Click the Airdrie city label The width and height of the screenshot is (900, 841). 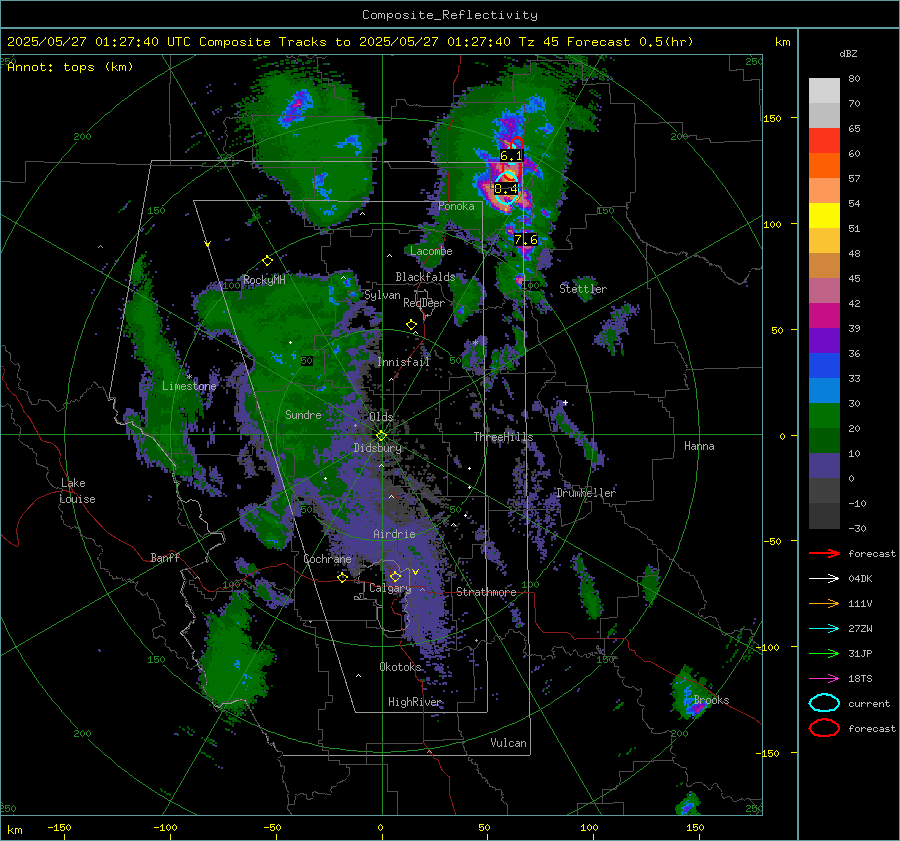pos(394,534)
